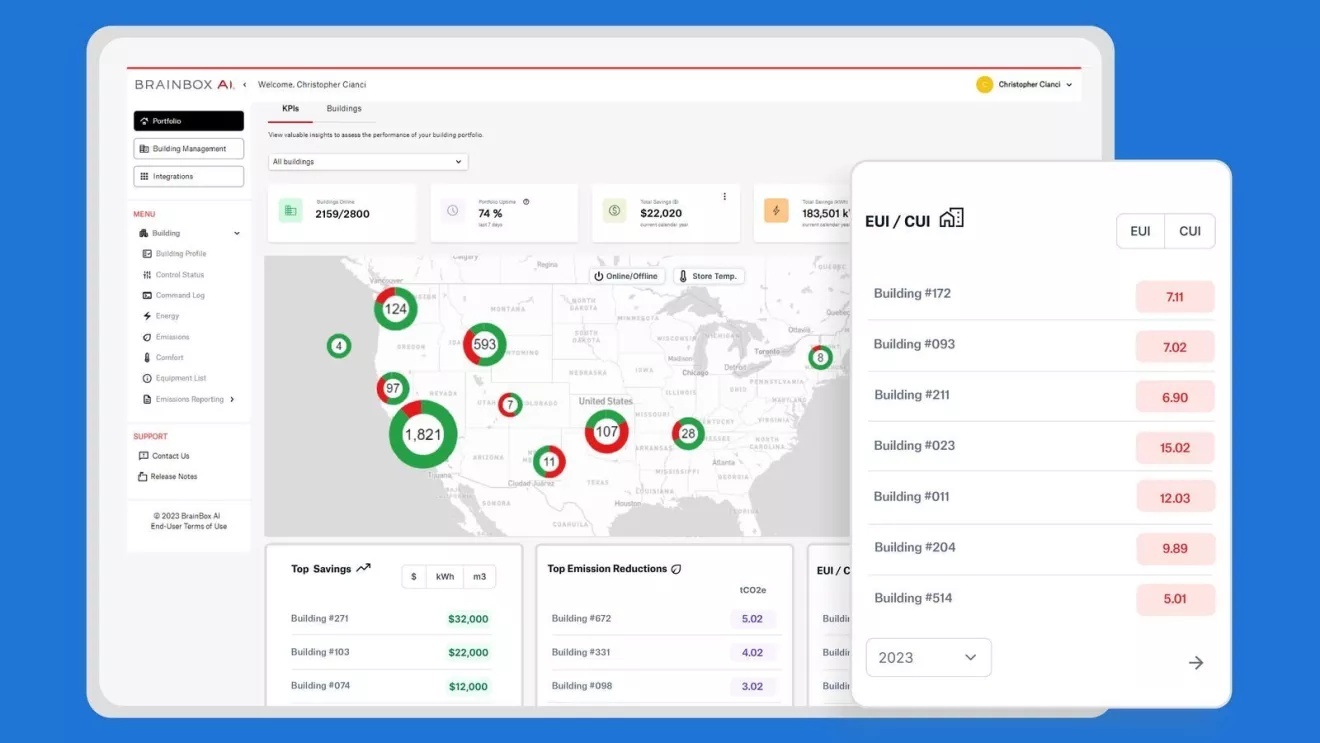Open the 2023 year dropdown
This screenshot has width=1320, height=743.
[928, 658]
